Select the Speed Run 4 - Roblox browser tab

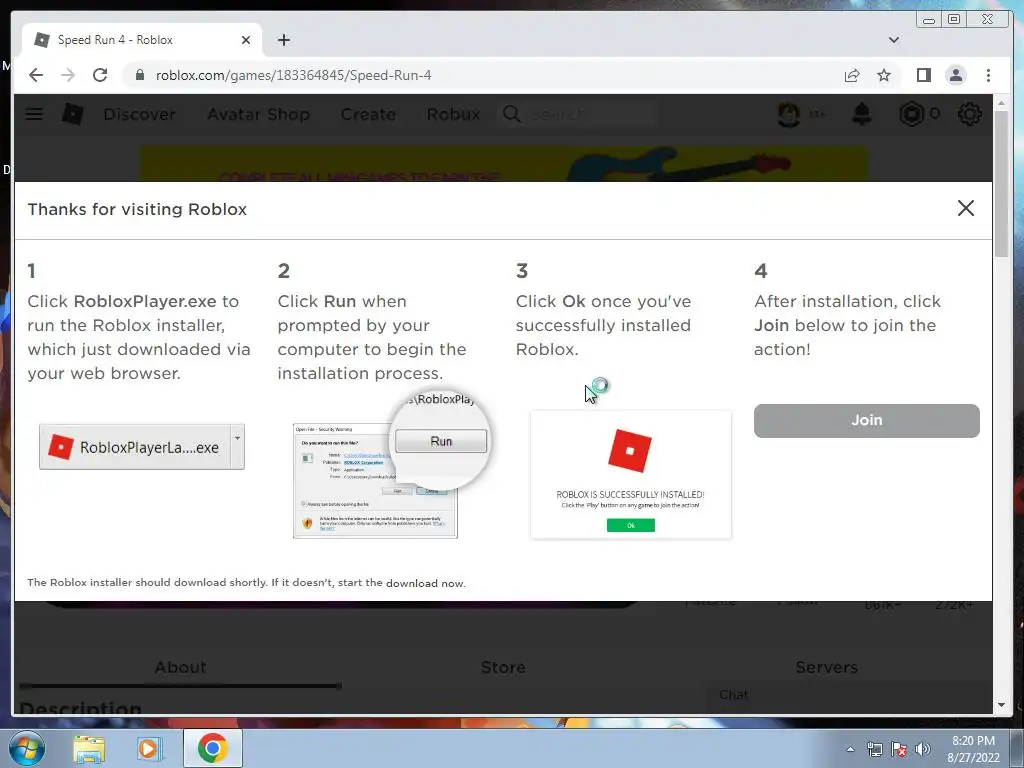click(142, 40)
